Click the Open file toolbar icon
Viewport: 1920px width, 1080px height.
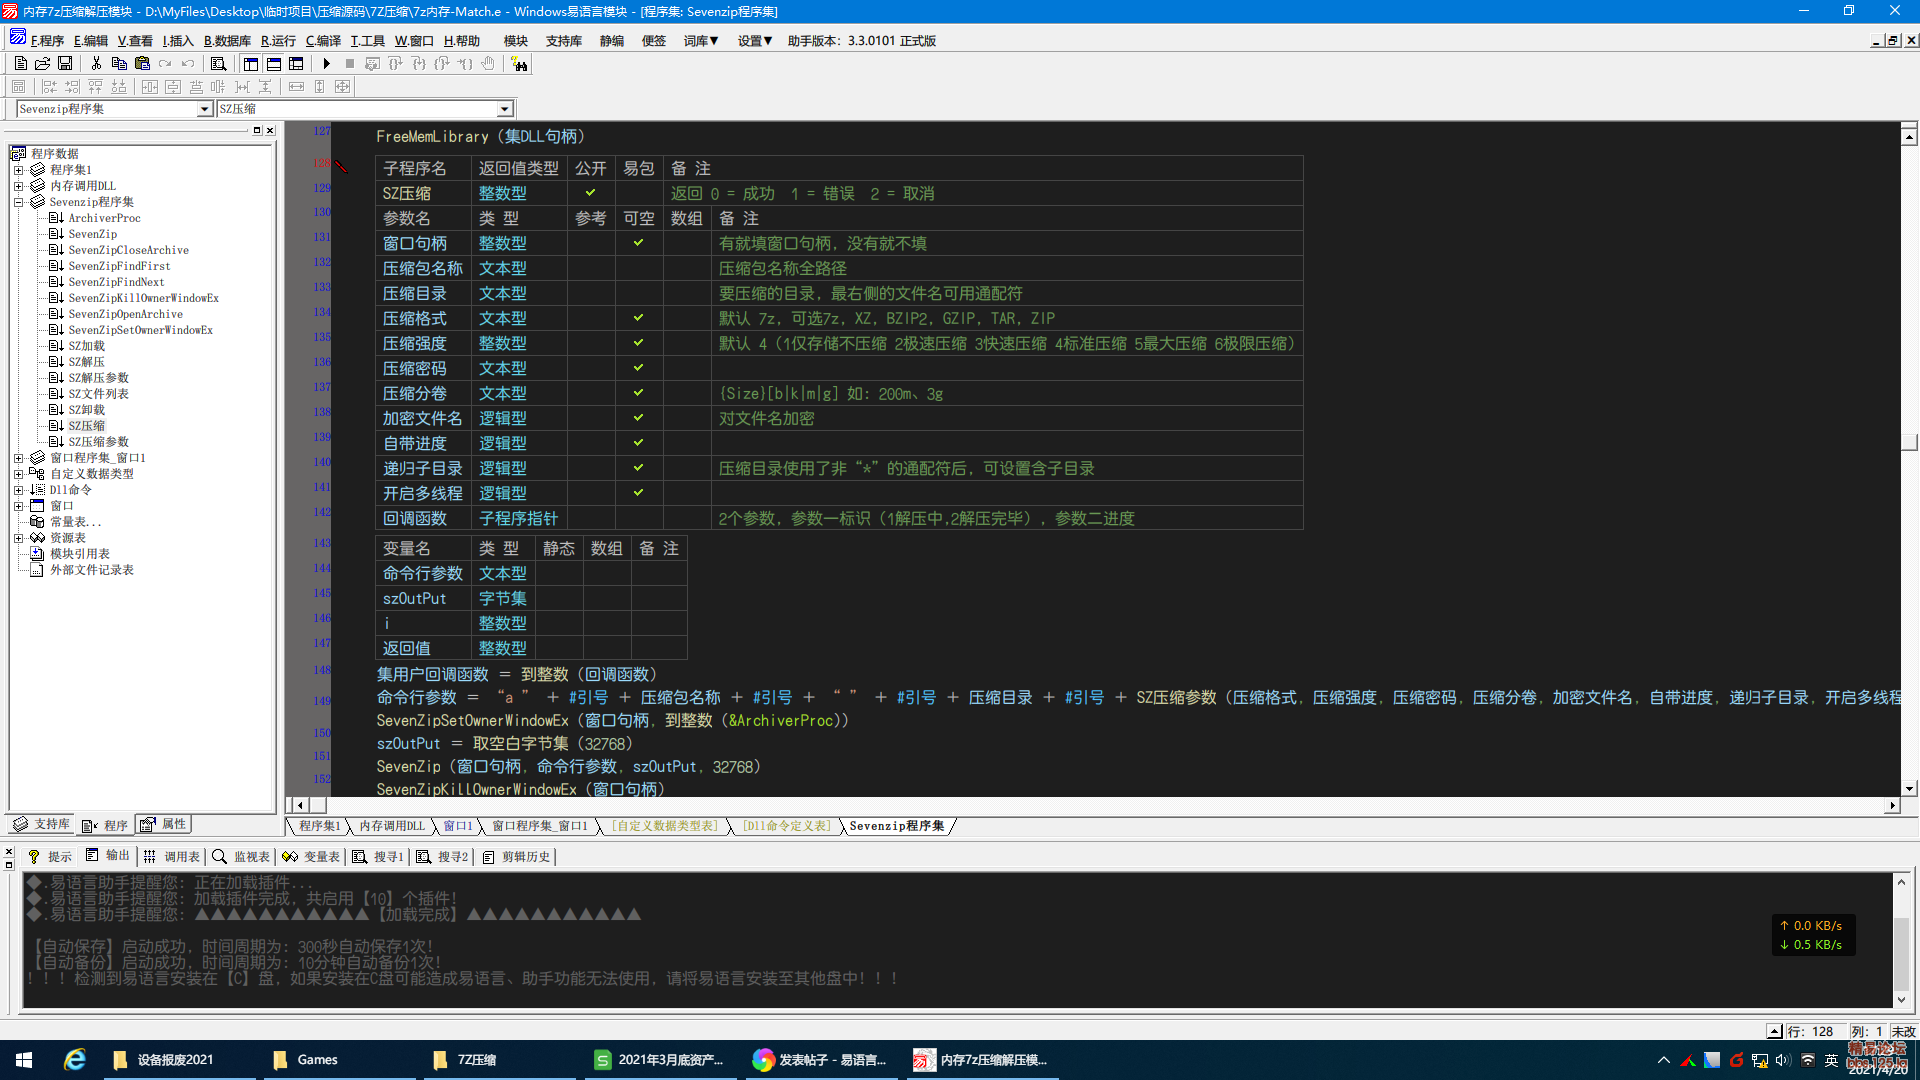tap(42, 63)
